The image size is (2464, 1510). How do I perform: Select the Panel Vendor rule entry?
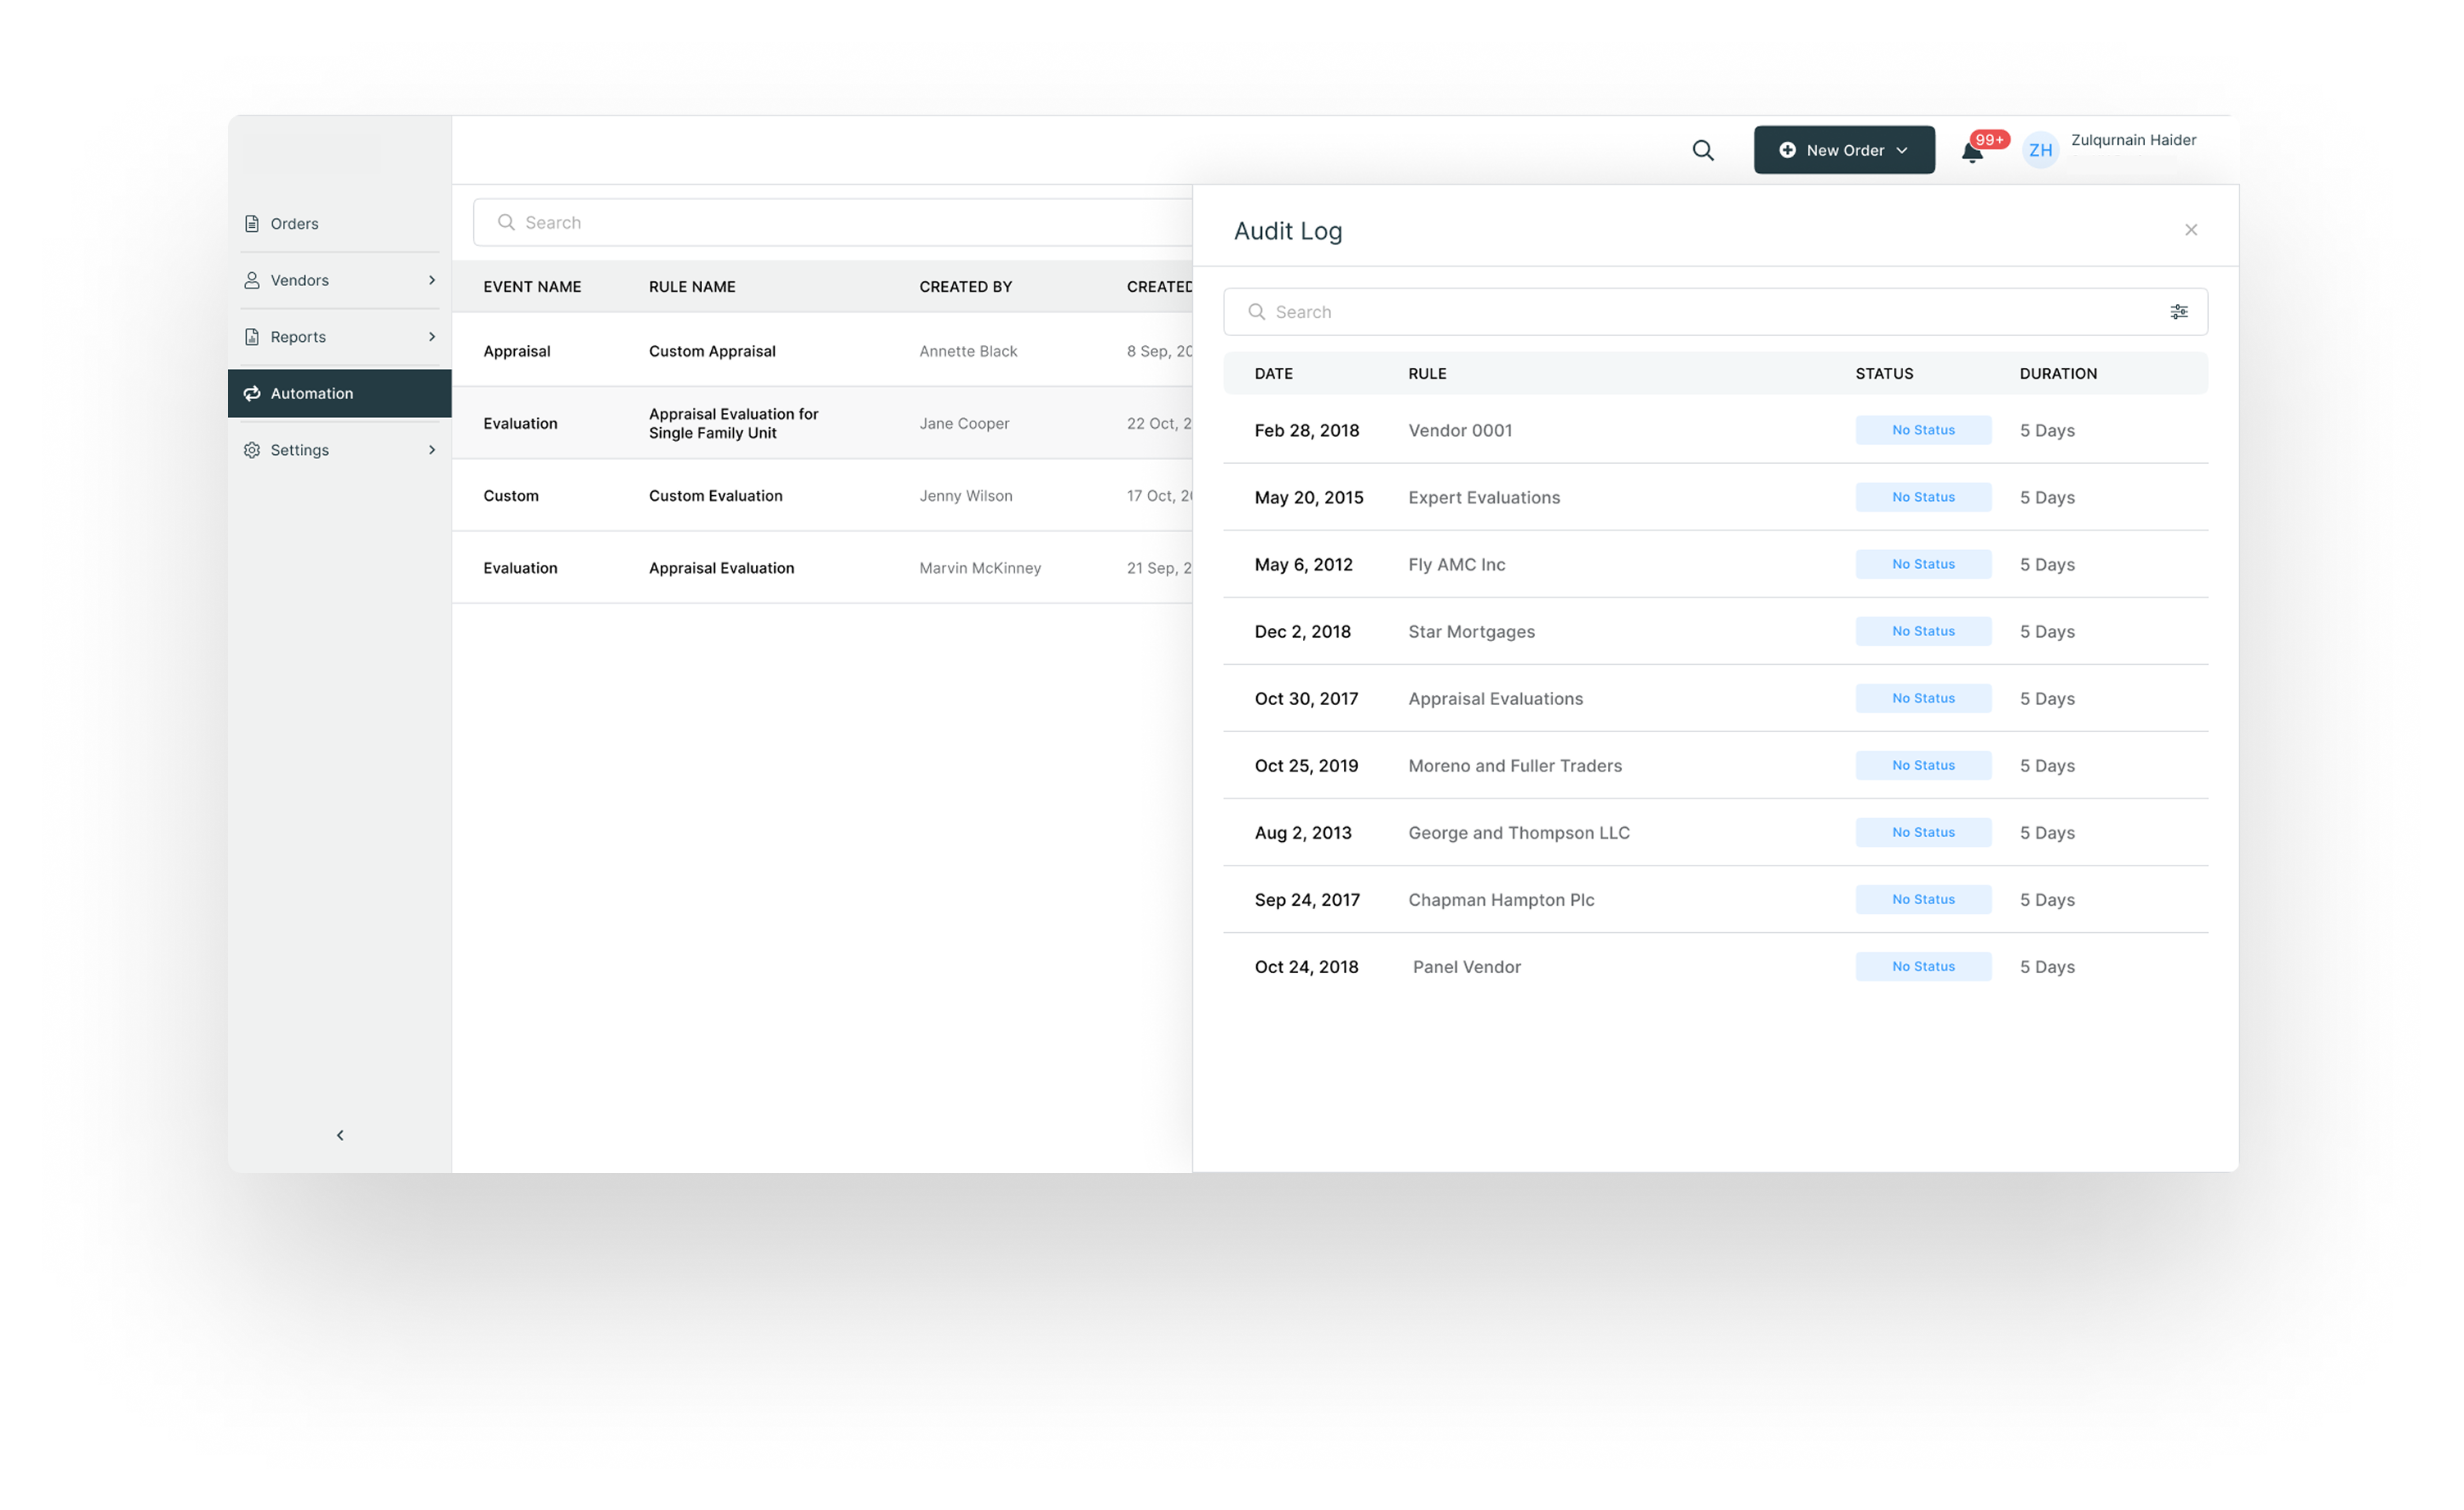tap(1466, 967)
